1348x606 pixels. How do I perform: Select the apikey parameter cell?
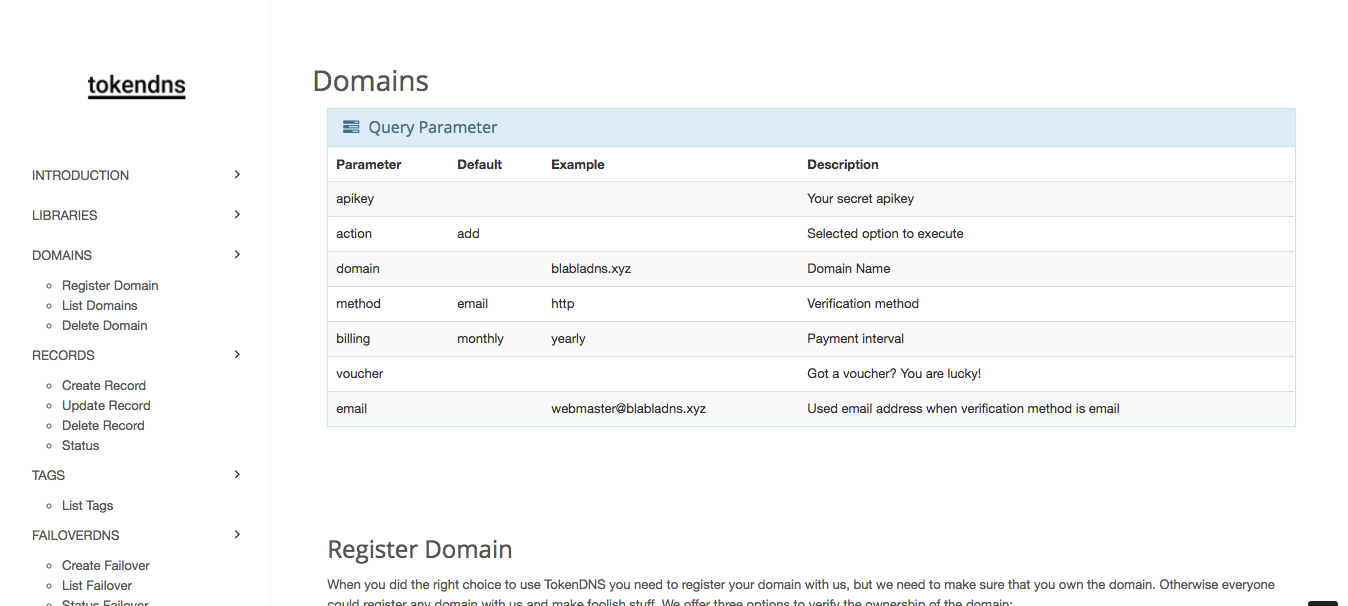coord(355,199)
